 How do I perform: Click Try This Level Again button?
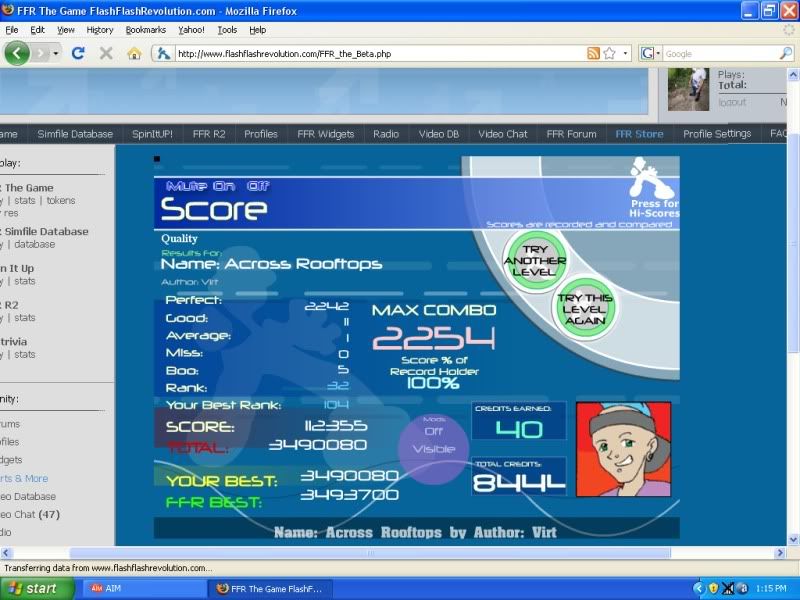[583, 312]
